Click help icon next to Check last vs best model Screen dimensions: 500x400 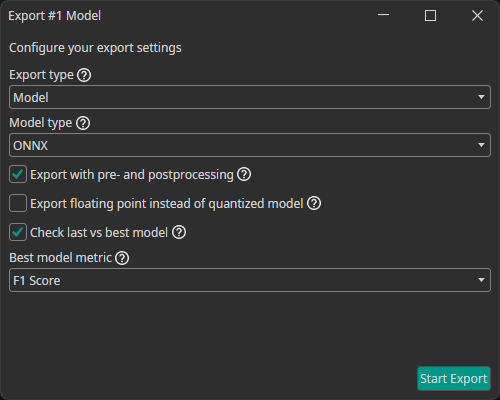[x=179, y=232]
